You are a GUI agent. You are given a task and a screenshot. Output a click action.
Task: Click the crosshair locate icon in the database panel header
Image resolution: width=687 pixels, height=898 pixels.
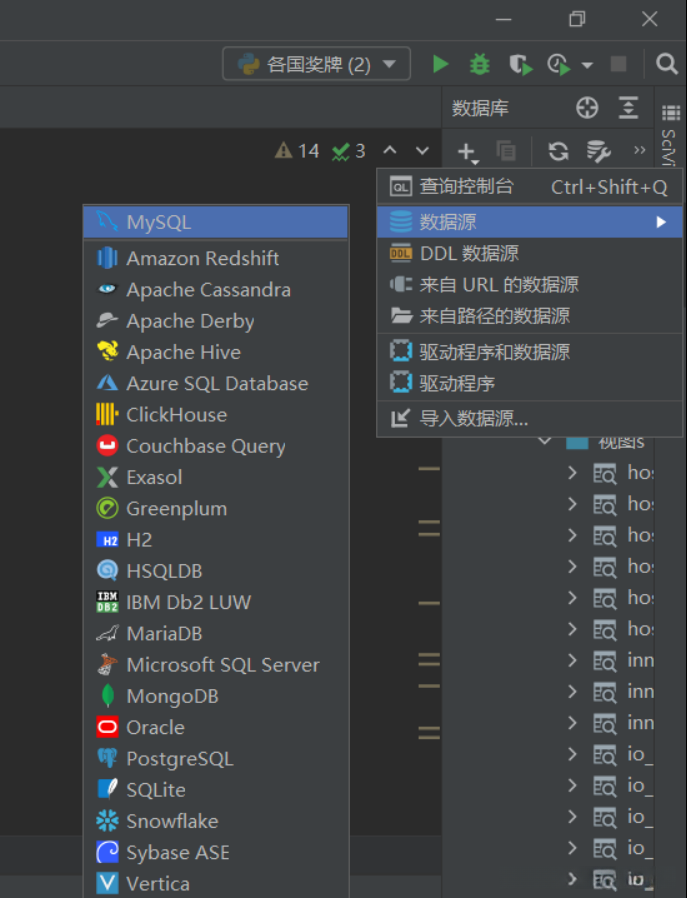(x=587, y=108)
